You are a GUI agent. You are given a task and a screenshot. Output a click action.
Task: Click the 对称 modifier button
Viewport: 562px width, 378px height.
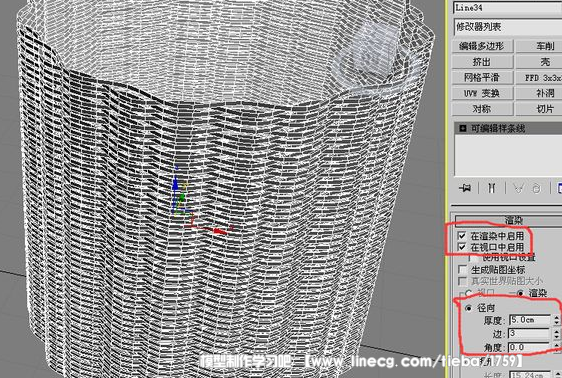[x=482, y=109]
